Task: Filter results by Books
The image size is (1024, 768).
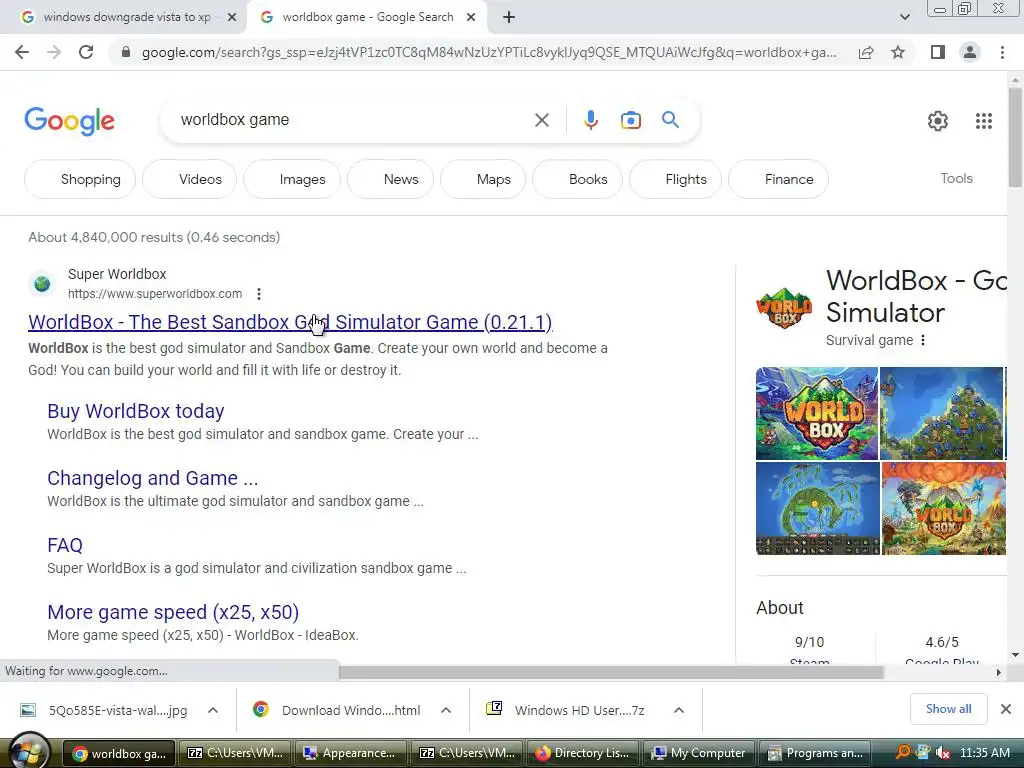Action: click(577, 179)
